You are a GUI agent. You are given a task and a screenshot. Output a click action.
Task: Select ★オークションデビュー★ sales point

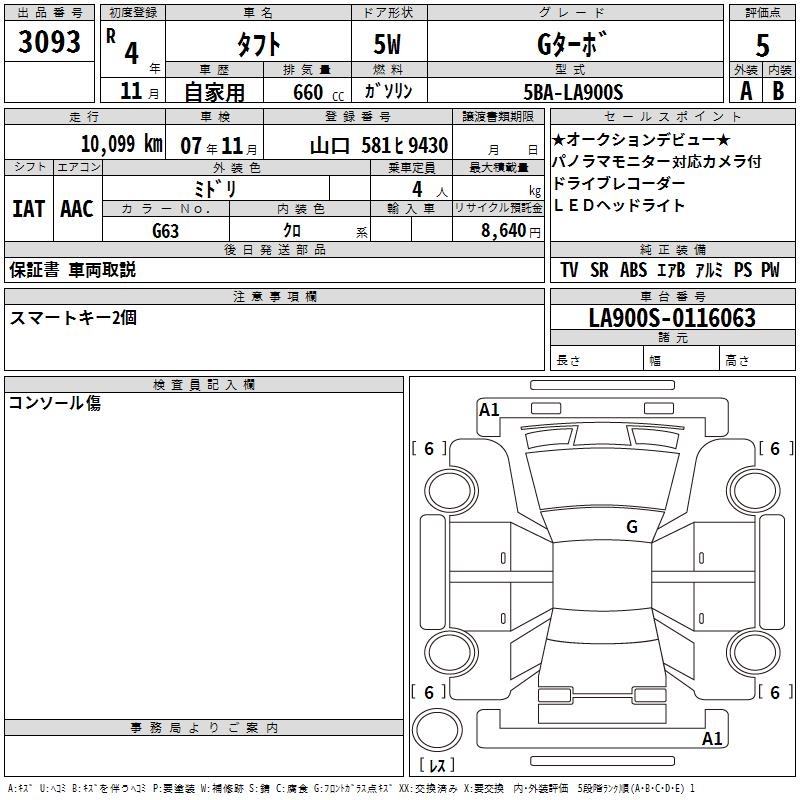(x=641, y=139)
